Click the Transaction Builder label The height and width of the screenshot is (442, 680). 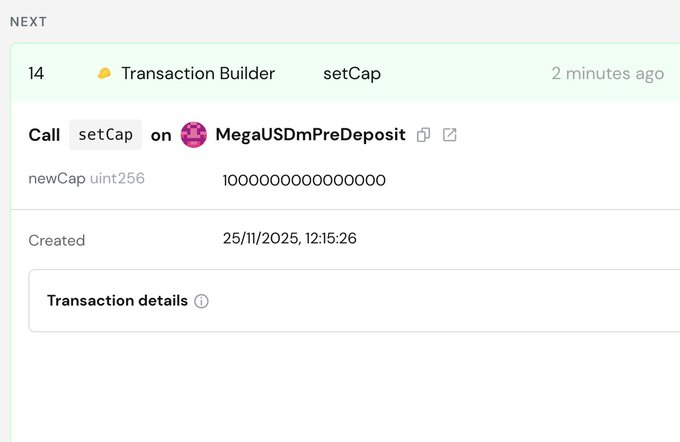pos(198,73)
